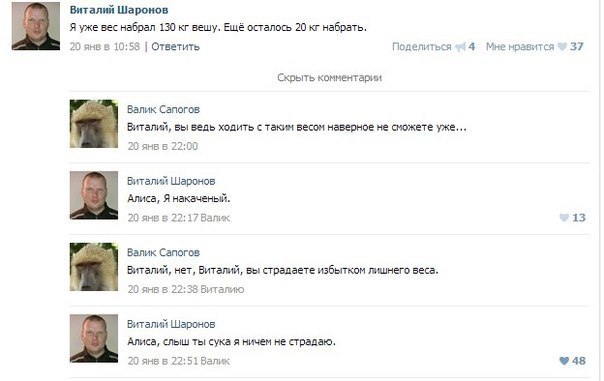Click 'Виталию' reply reference at 22:38

pyautogui.click(x=222, y=289)
